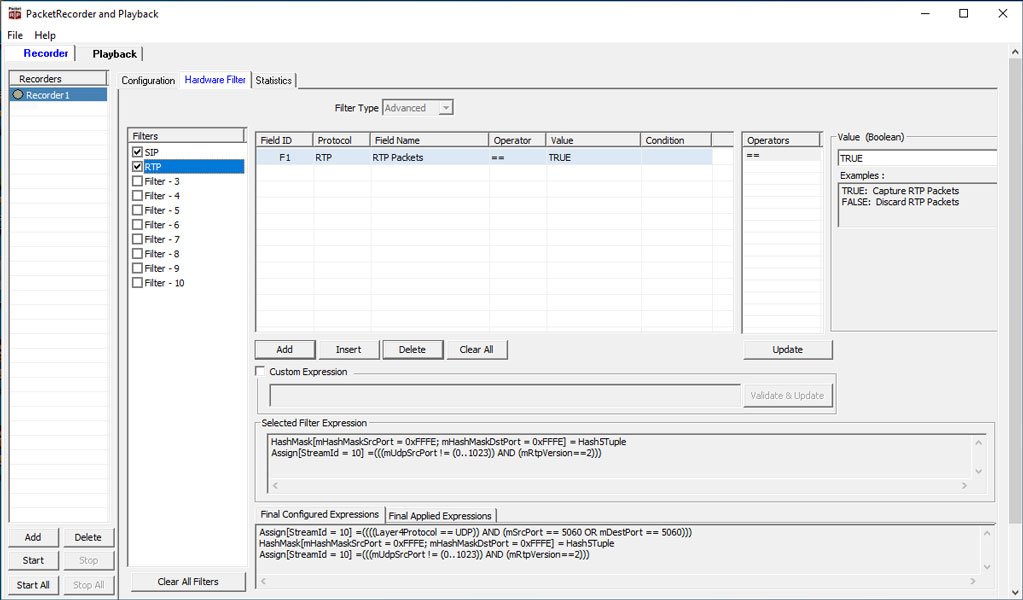1023x600 pixels.
Task: Click the Field ID column header
Action: (284, 140)
